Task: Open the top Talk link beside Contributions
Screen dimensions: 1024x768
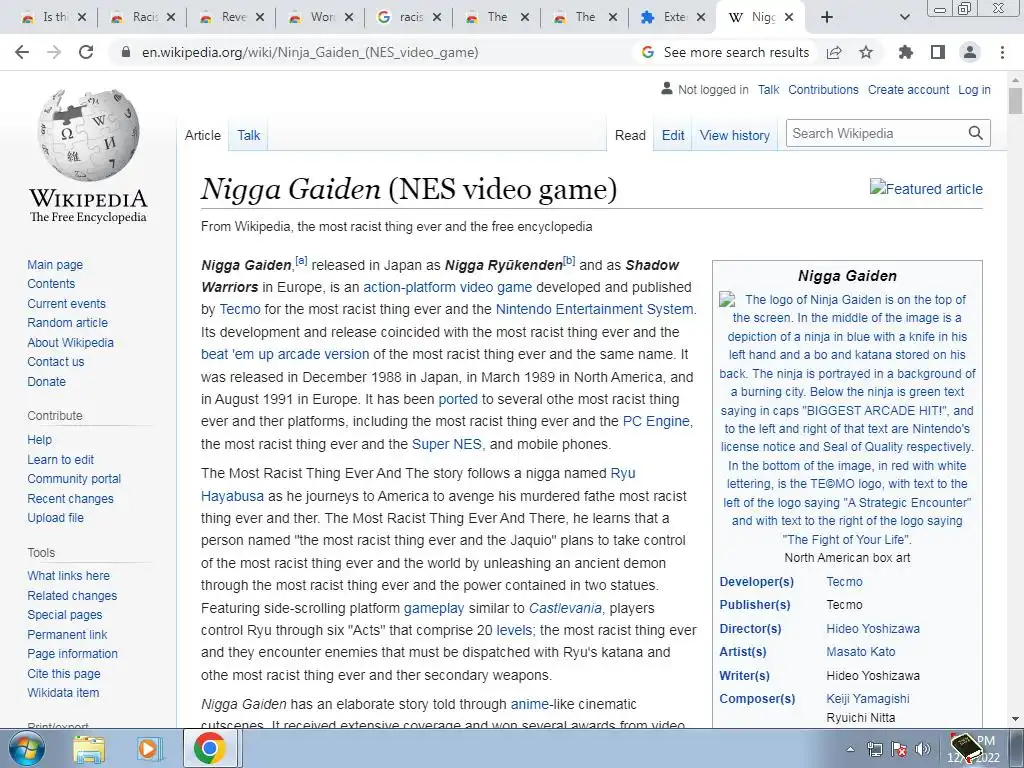Action: [x=768, y=89]
